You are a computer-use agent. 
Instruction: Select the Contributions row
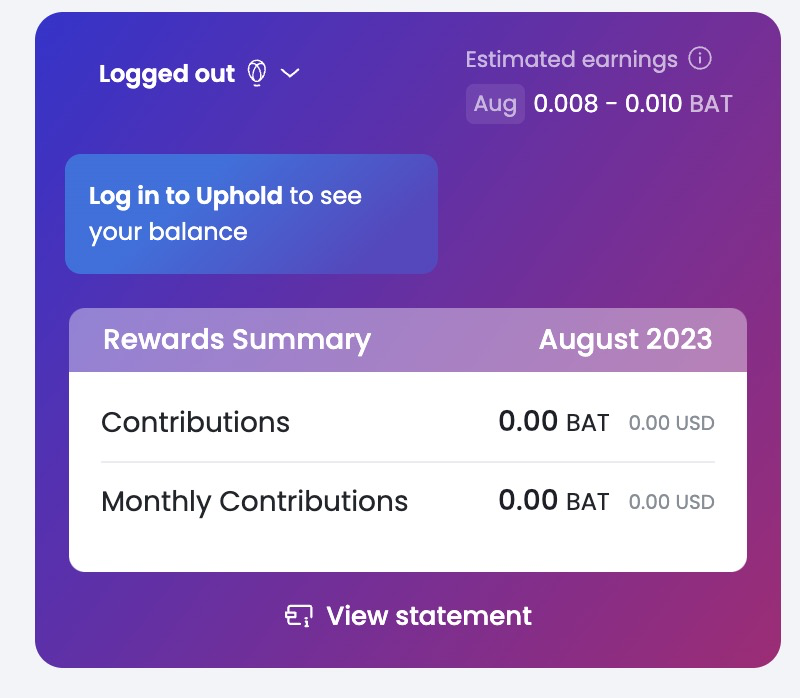pyautogui.click(x=195, y=422)
